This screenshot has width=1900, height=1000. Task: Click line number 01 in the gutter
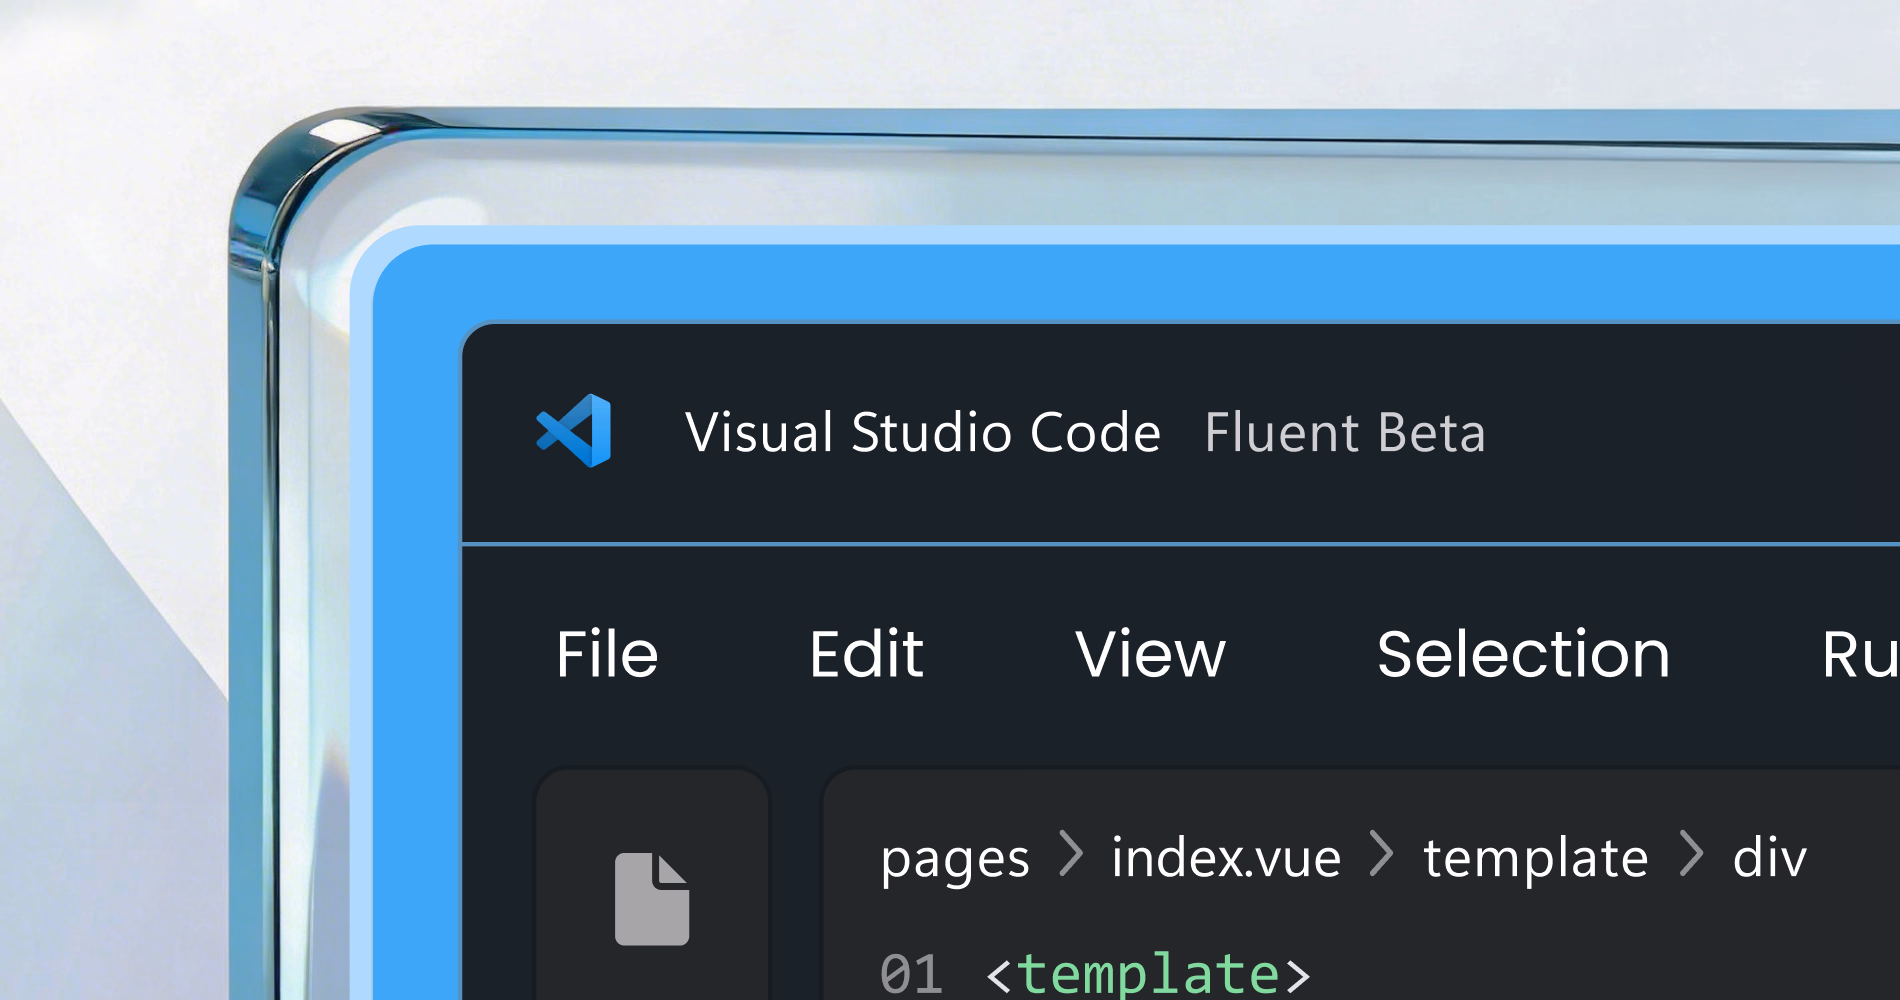[x=911, y=973]
